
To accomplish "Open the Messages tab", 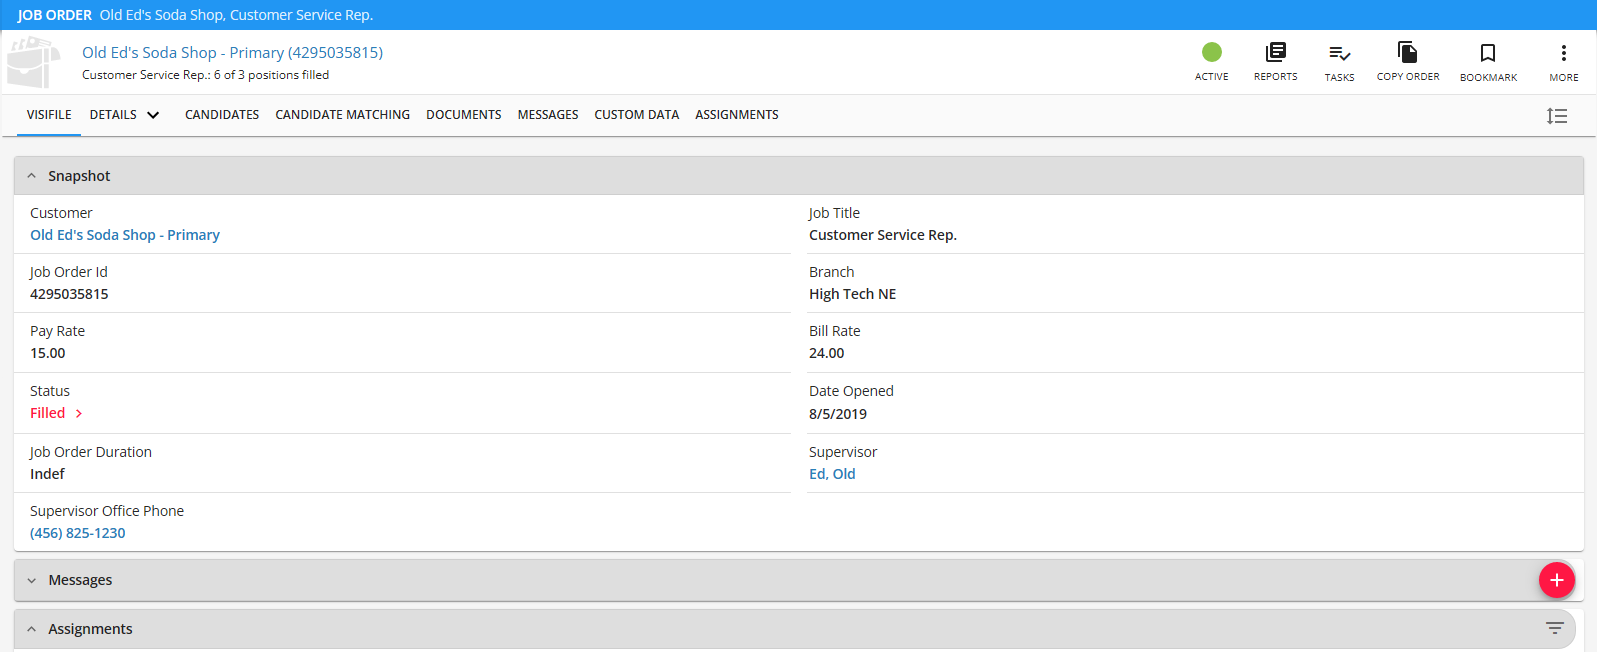I will (x=547, y=115).
